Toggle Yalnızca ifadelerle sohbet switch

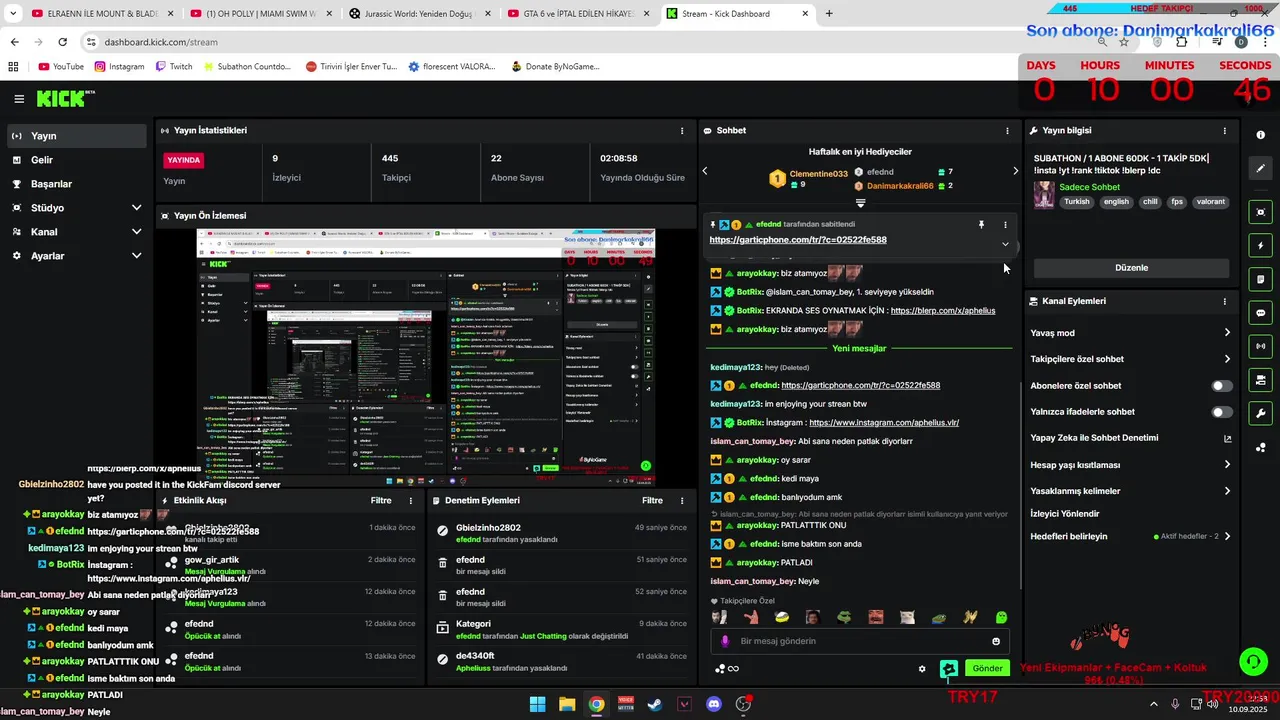point(1222,412)
